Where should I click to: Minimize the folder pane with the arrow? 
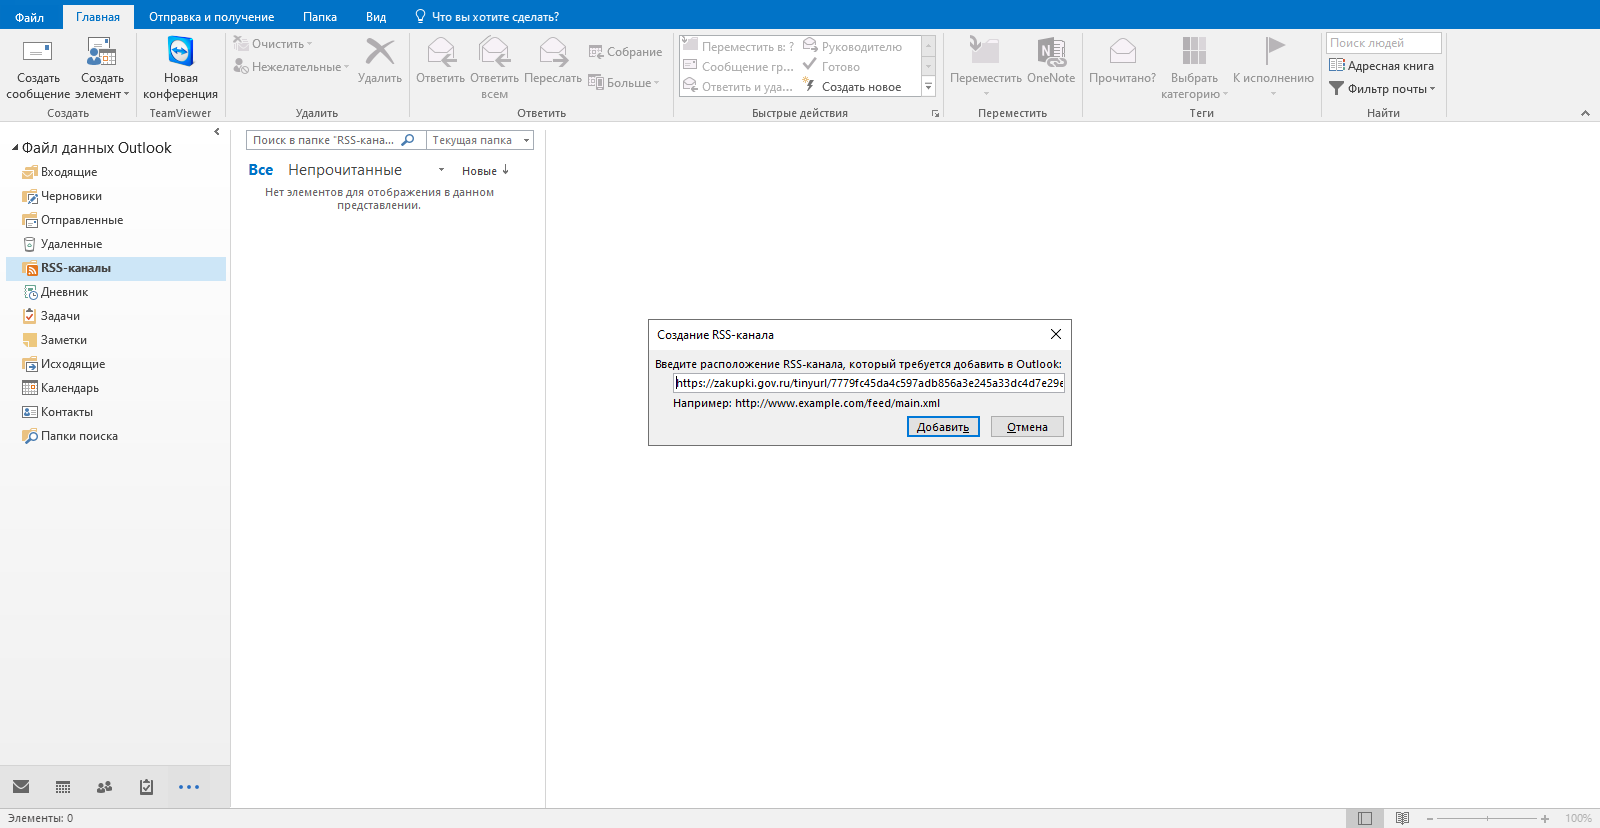point(217,132)
